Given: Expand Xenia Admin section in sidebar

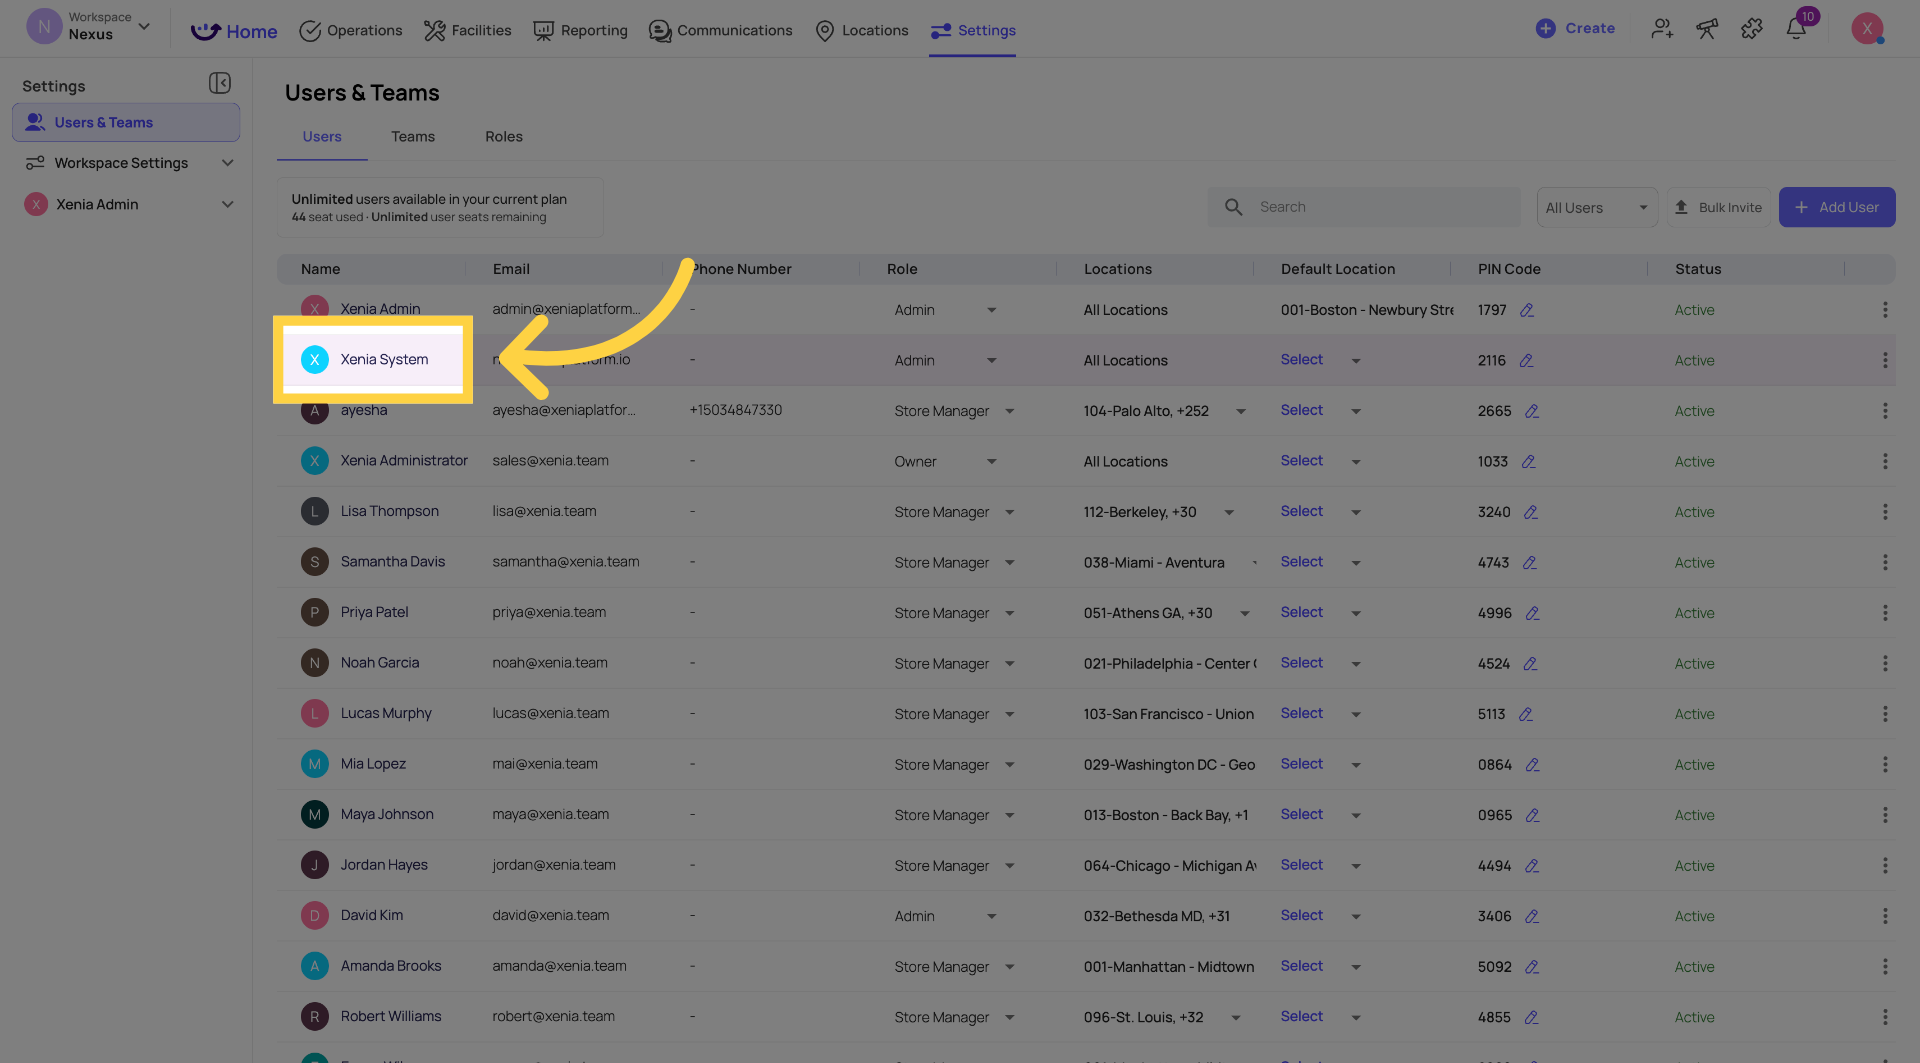Looking at the screenshot, I should (x=228, y=204).
